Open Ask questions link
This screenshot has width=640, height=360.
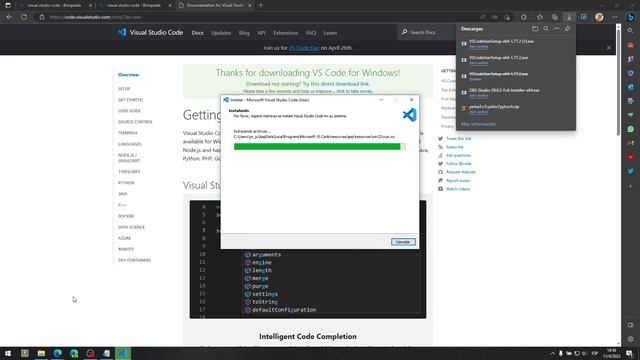pos(458,156)
